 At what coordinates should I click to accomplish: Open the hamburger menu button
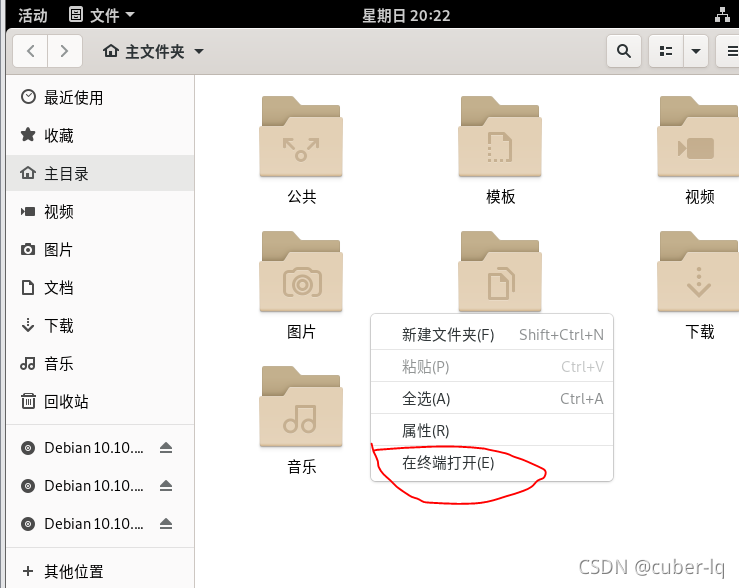[730, 51]
